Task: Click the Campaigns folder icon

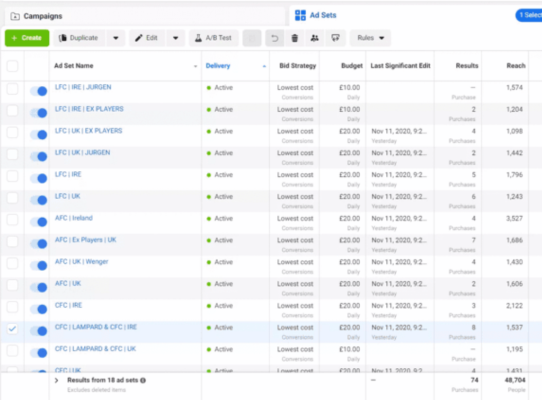Action: click(15, 16)
